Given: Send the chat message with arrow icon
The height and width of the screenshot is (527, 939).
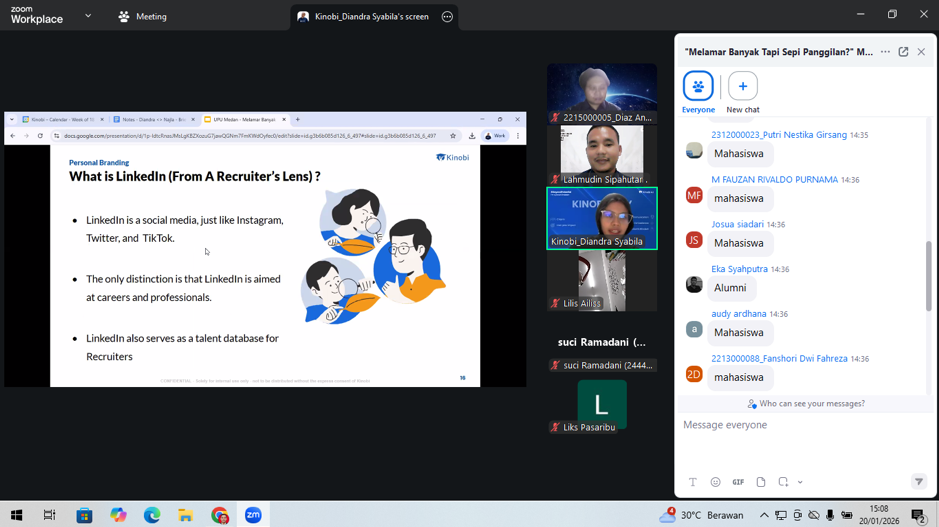Looking at the screenshot, I should [918, 482].
